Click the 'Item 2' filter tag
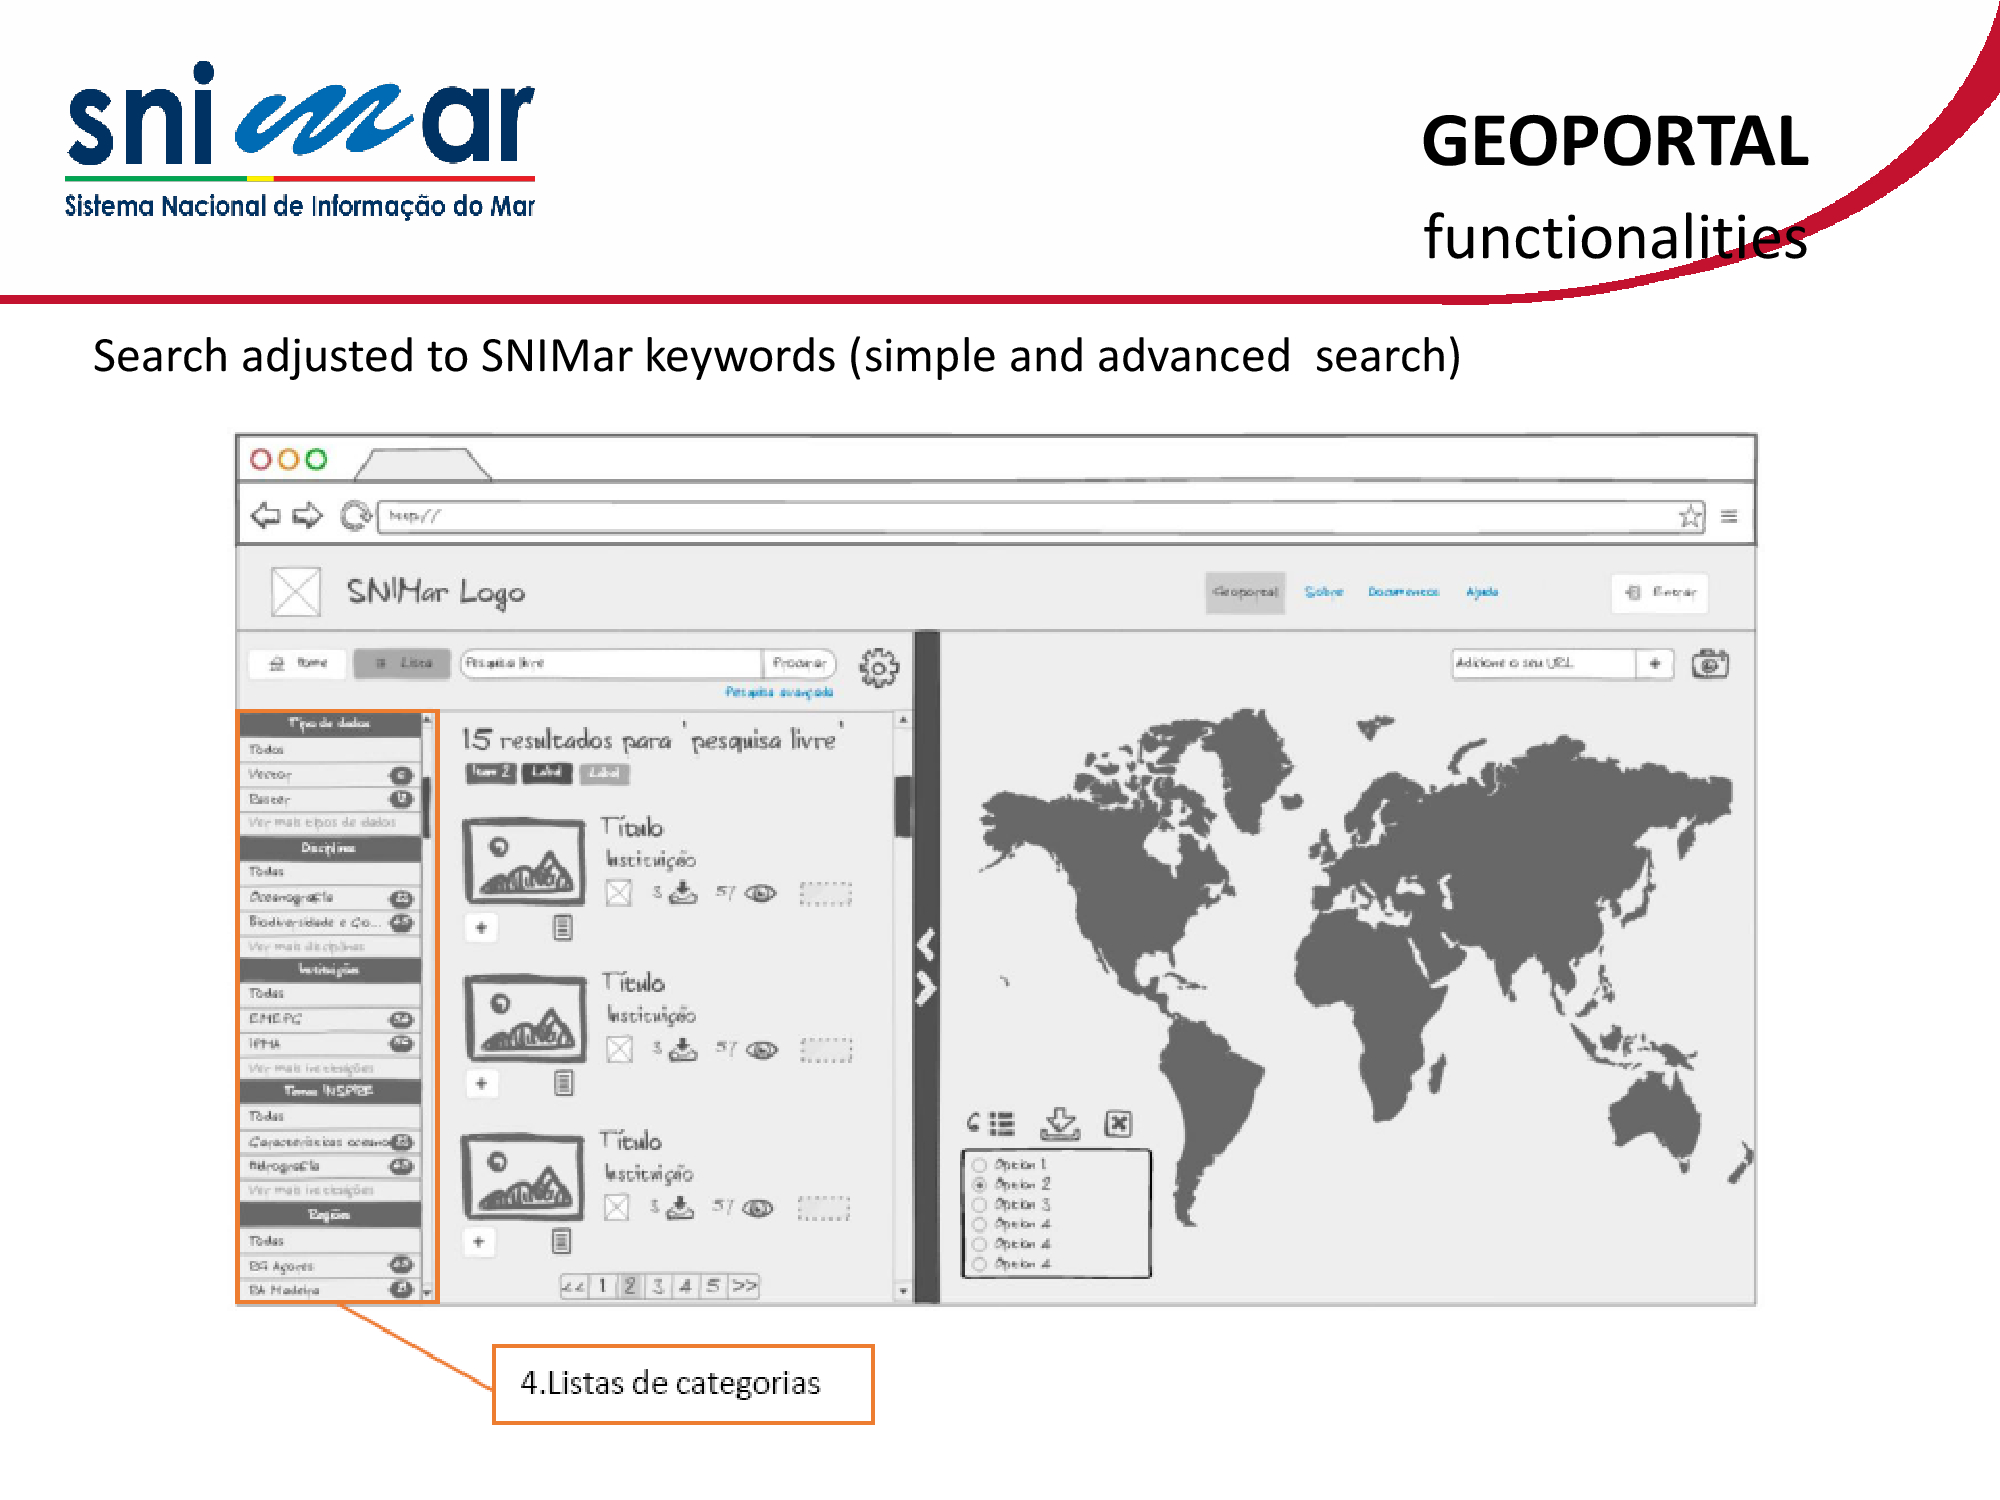This screenshot has height=1500, width=2000. click(491, 773)
